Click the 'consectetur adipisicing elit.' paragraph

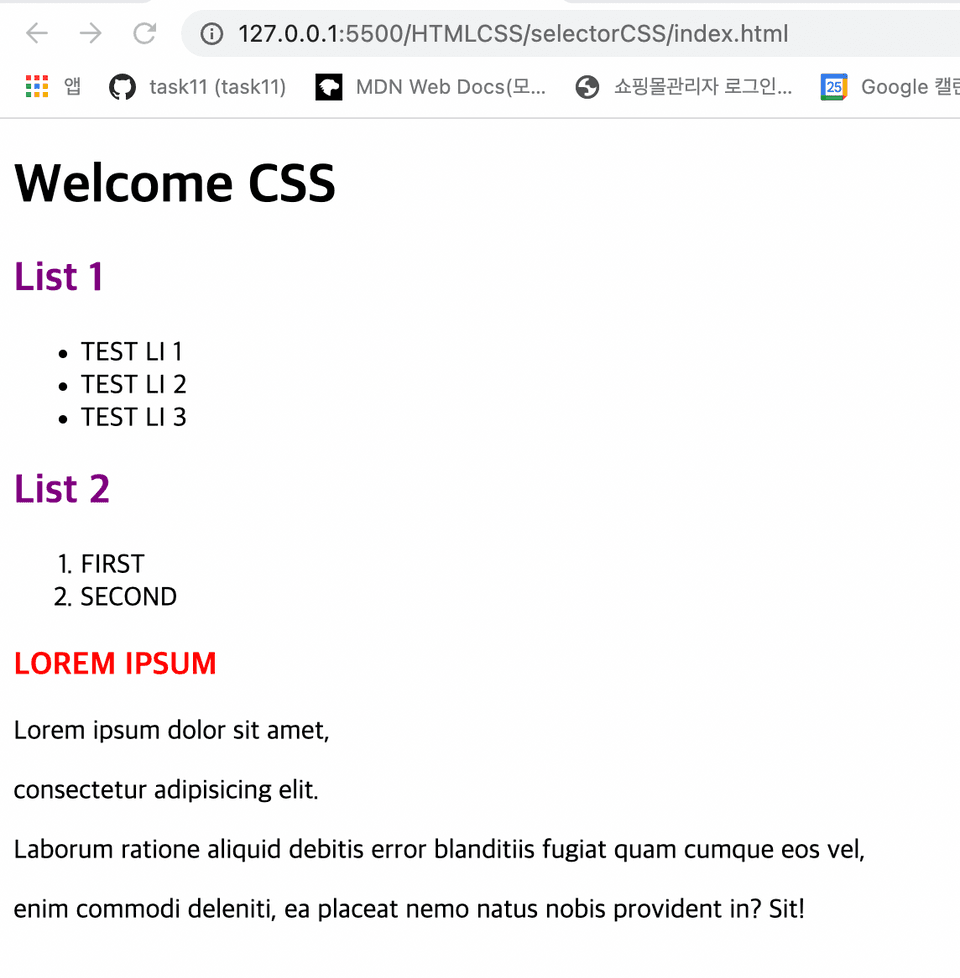pos(166,790)
